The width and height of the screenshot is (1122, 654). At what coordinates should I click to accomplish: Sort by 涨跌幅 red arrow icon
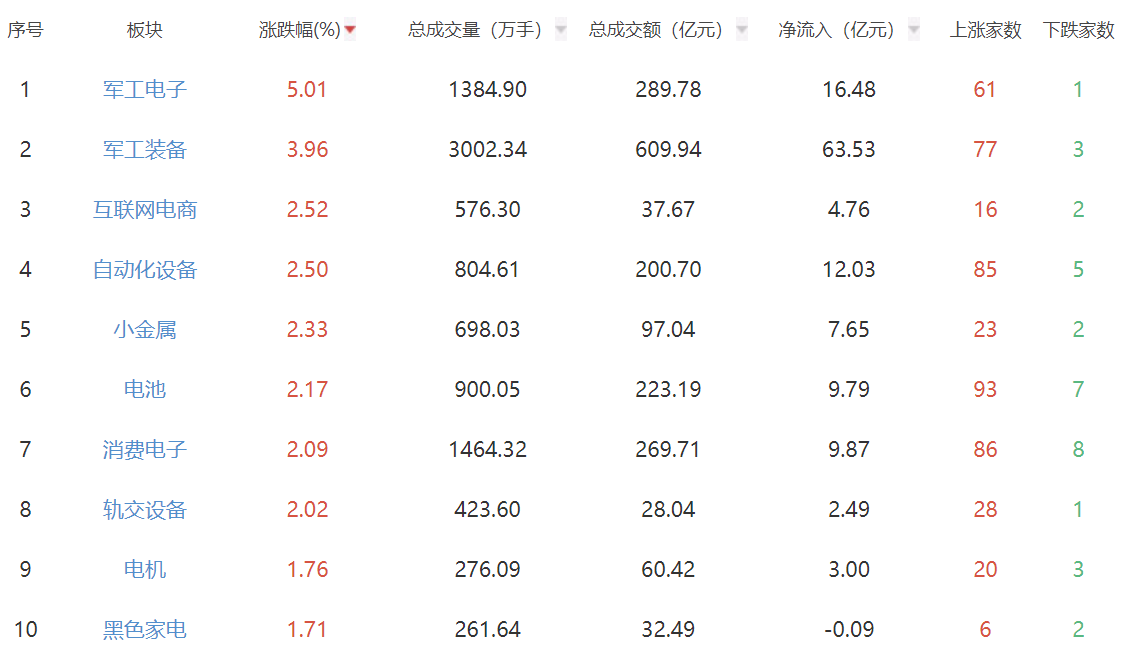pos(350,30)
